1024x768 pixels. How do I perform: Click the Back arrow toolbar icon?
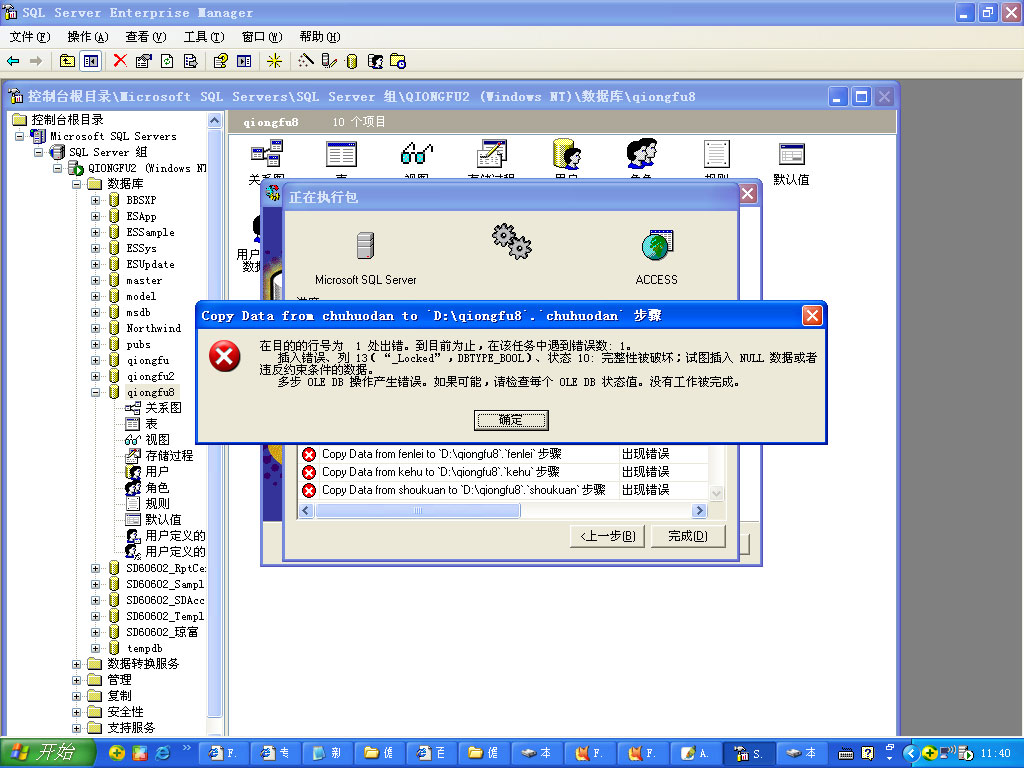tap(13, 61)
